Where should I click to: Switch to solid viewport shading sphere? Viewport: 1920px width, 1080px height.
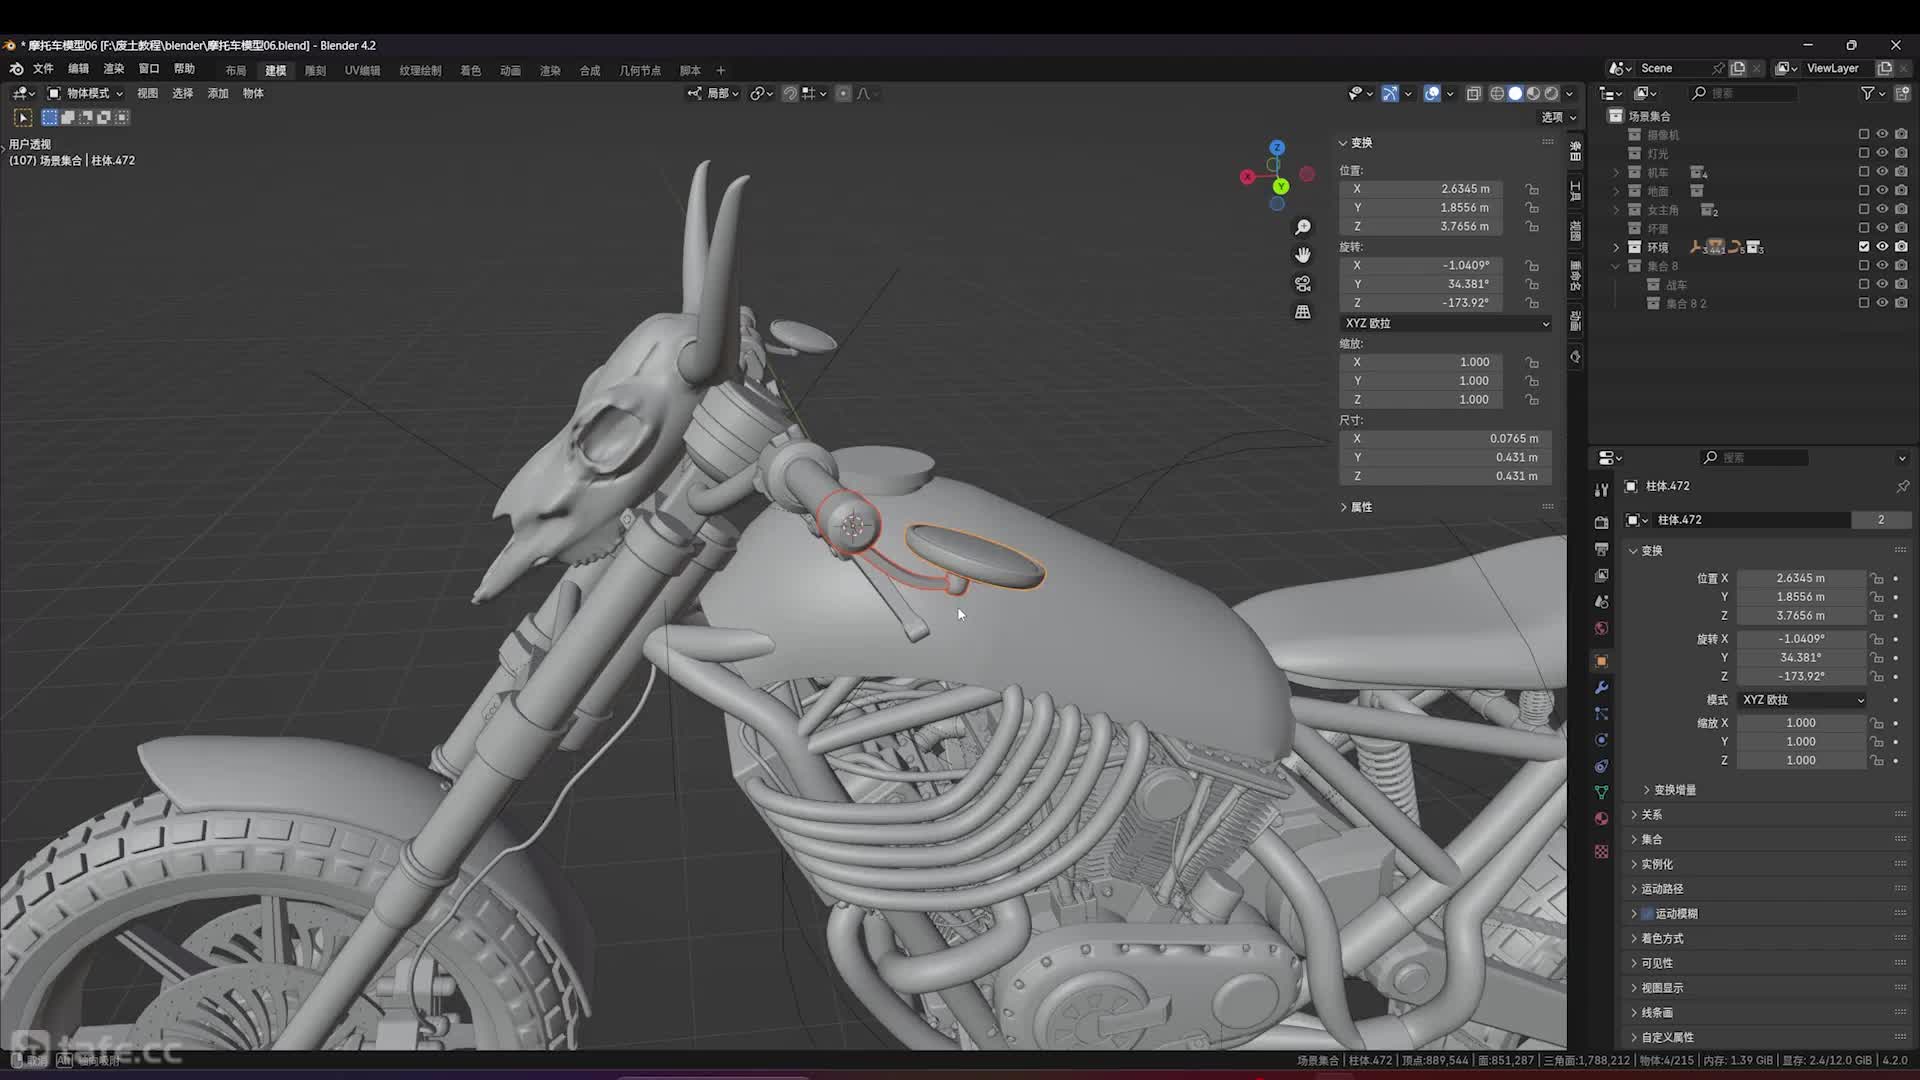click(x=1515, y=93)
